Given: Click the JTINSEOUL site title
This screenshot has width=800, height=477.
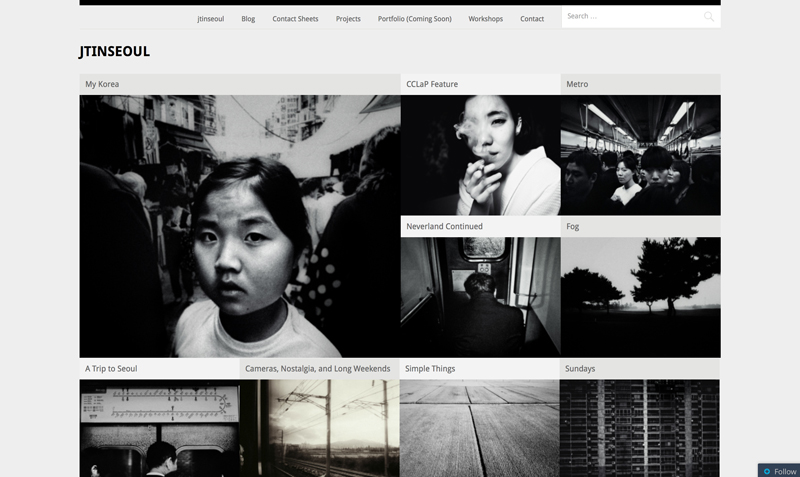Looking at the screenshot, I should 114,52.
